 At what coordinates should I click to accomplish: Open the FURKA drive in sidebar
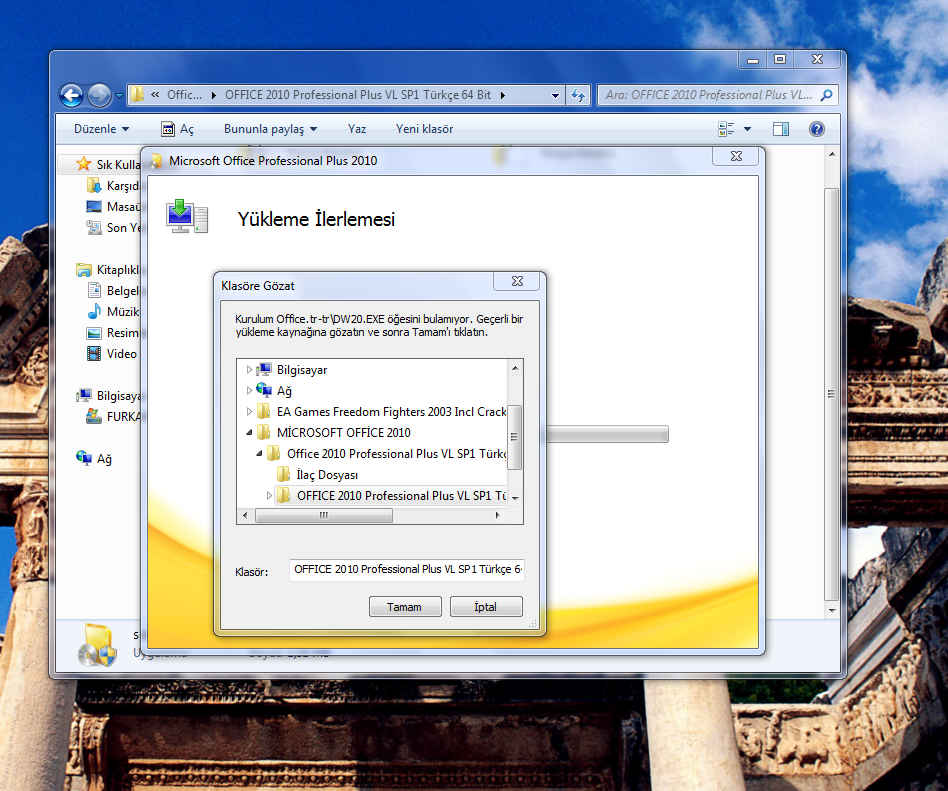point(113,417)
